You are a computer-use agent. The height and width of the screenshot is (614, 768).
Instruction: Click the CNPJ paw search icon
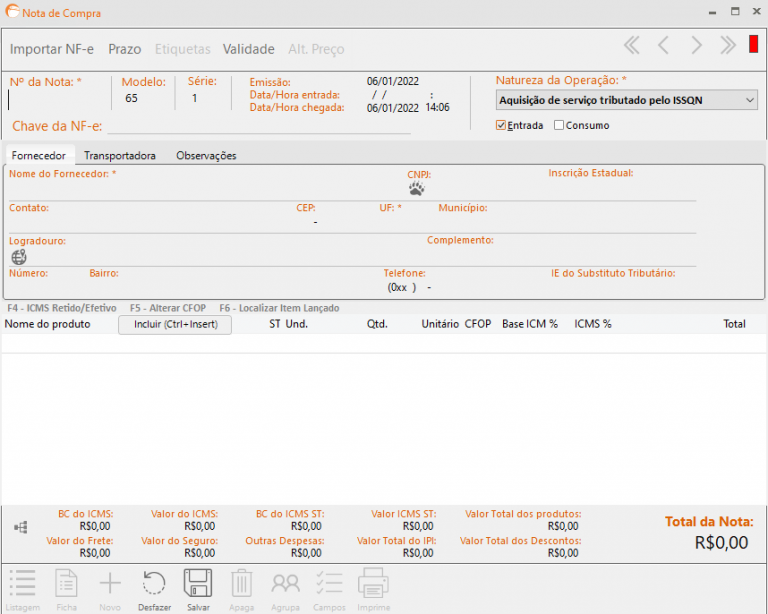coord(417,188)
